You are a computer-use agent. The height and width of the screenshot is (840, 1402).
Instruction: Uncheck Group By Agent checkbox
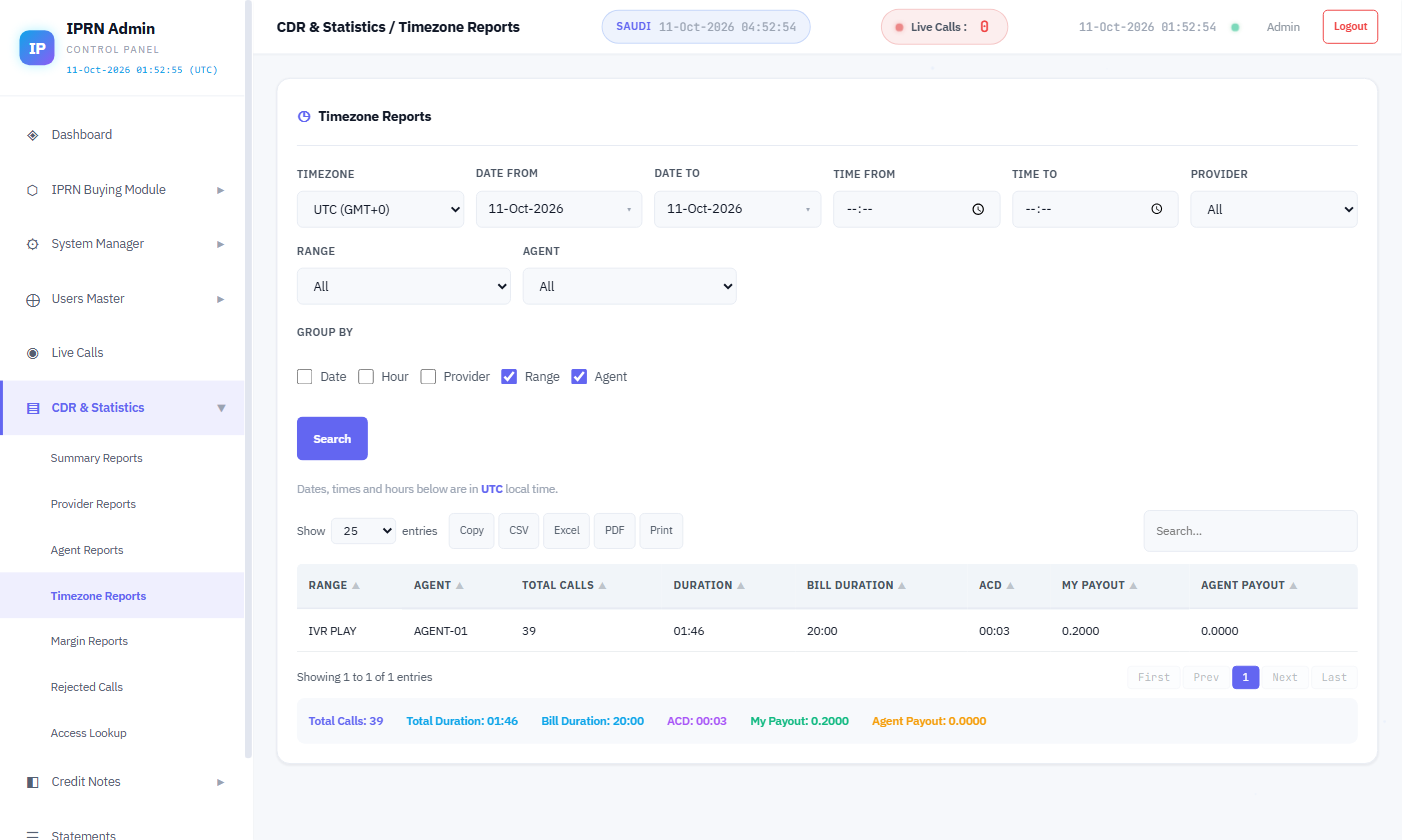(x=579, y=377)
